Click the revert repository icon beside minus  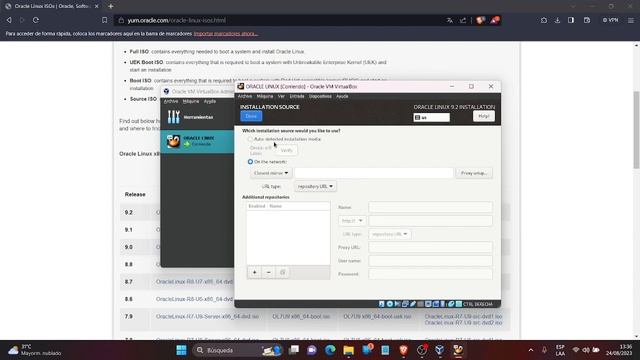pos(282,272)
